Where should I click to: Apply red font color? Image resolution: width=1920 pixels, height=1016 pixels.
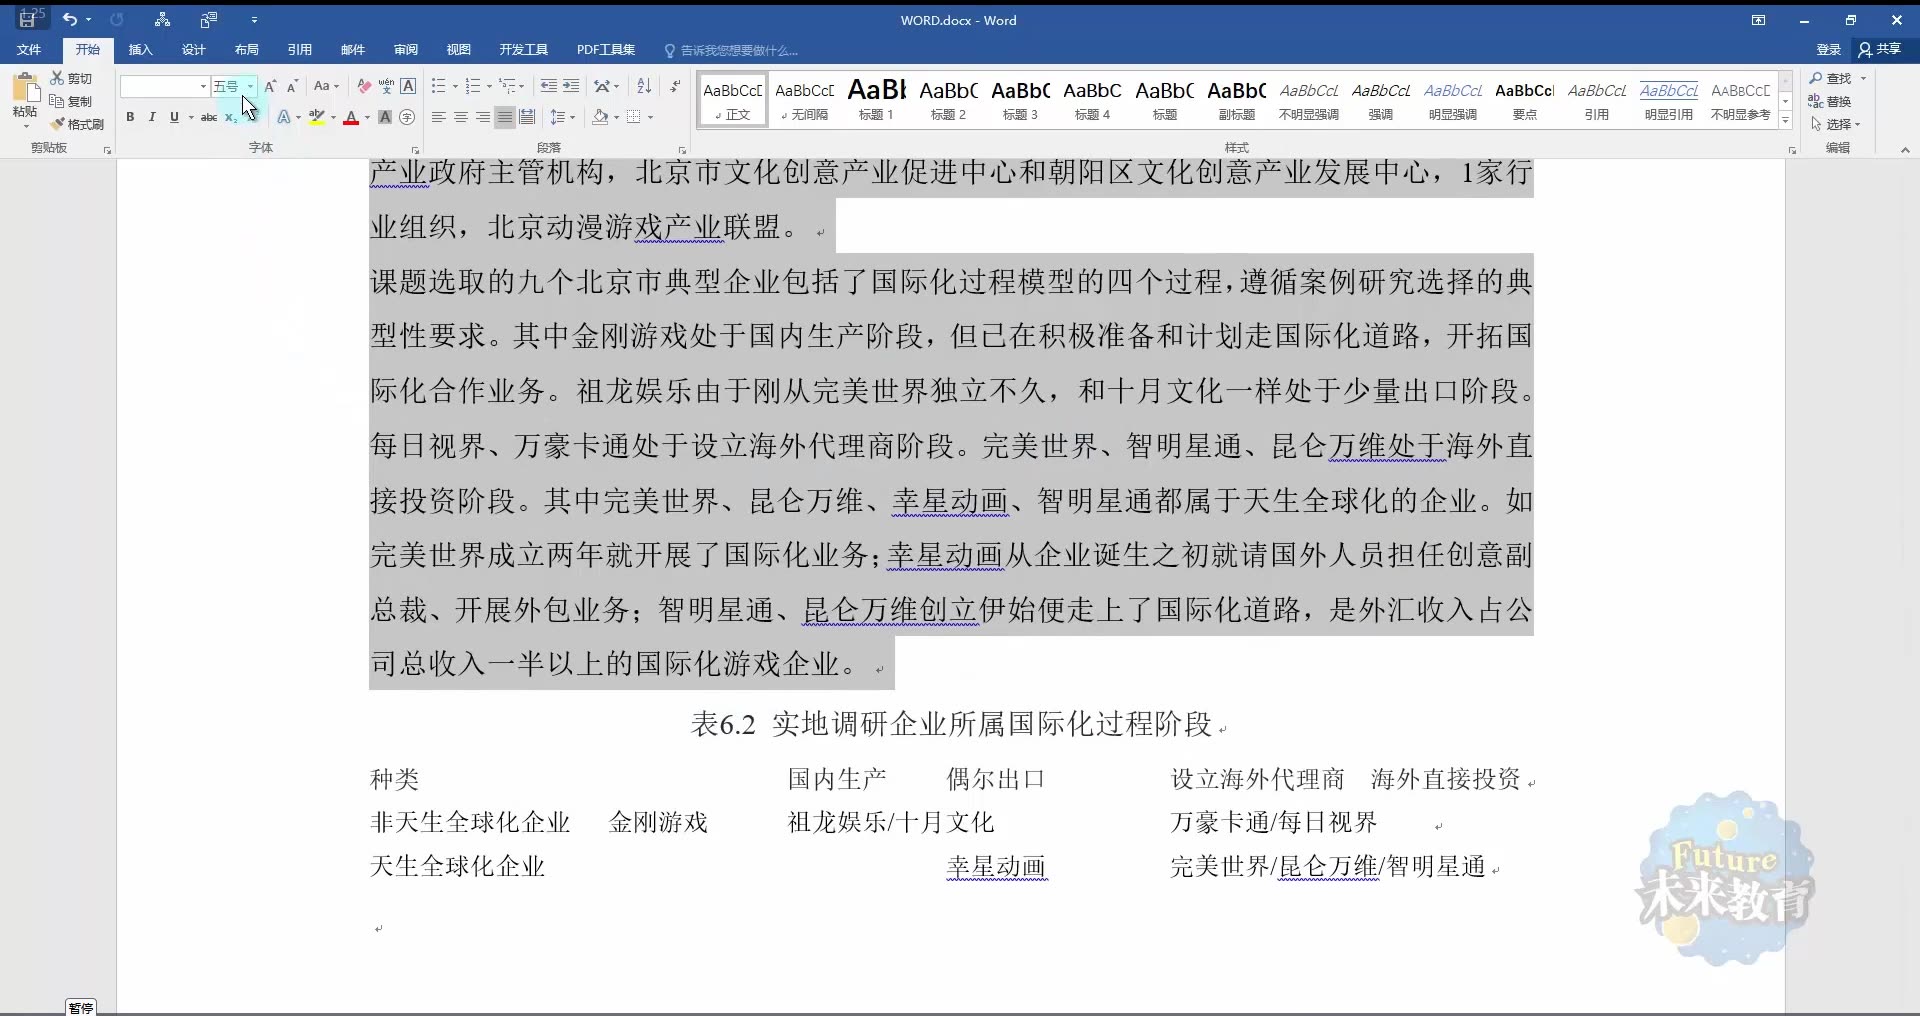(351, 117)
